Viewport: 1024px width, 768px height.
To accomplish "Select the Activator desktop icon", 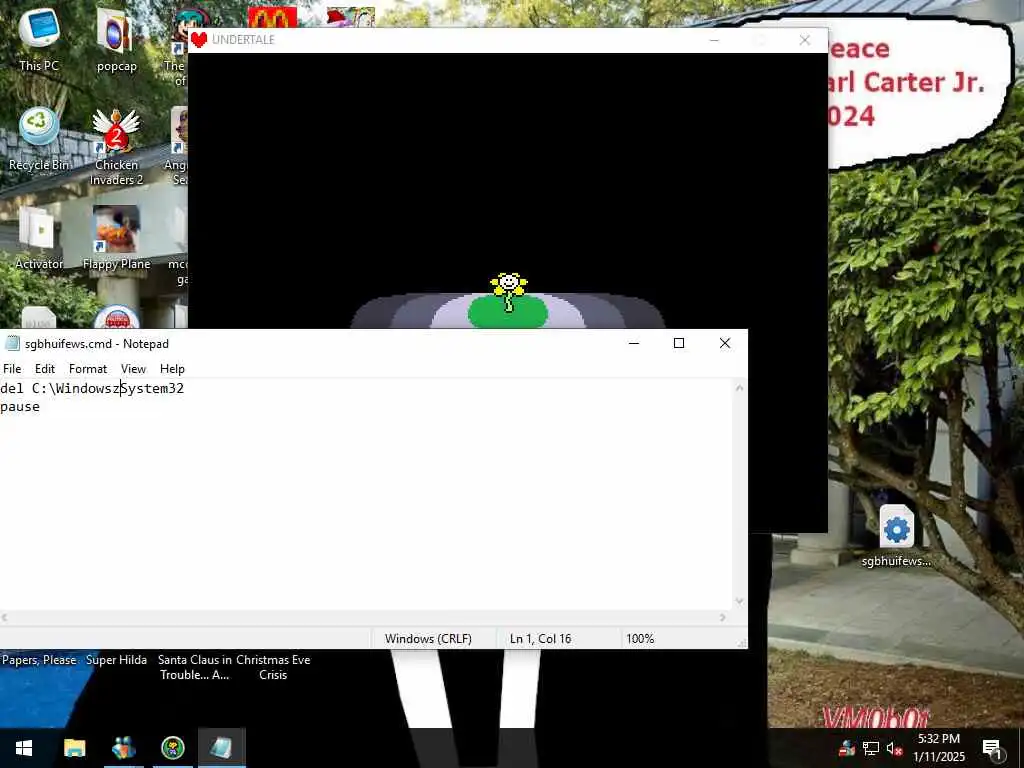I will 39,238.
